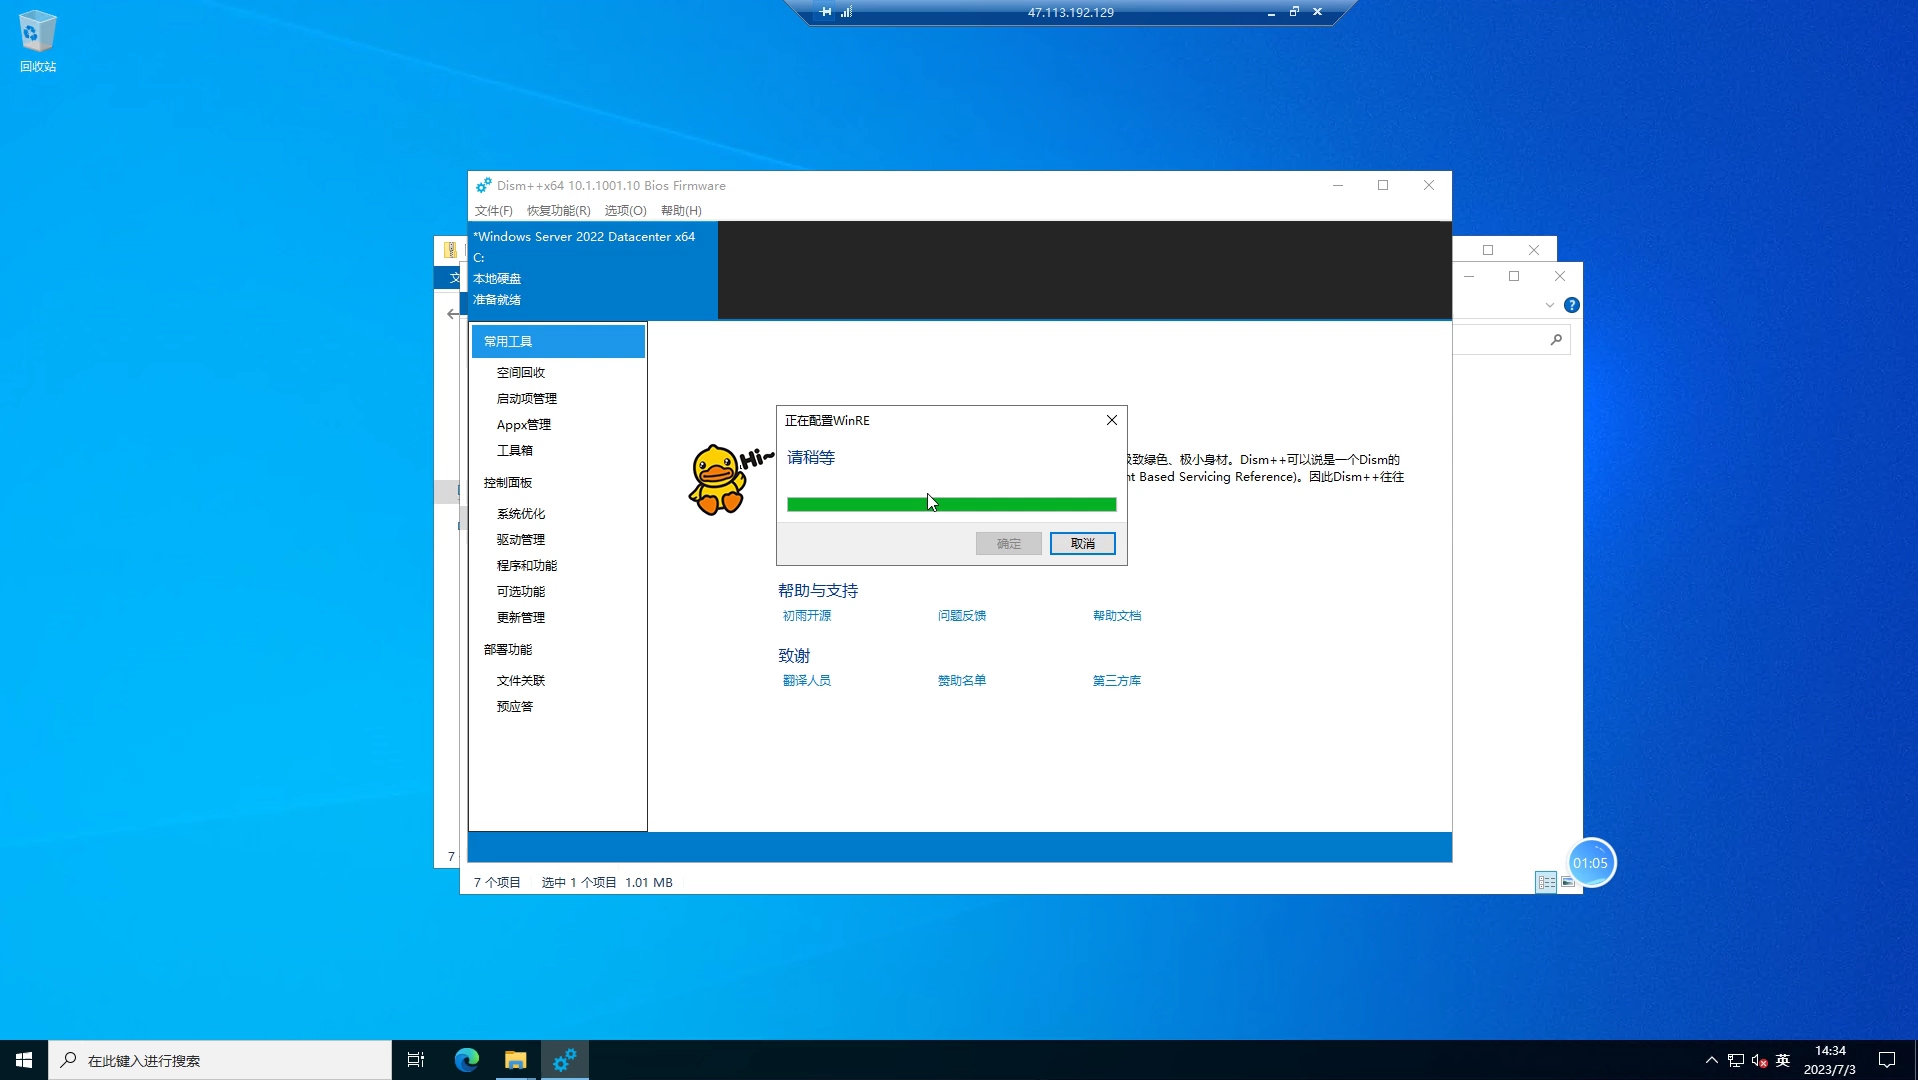1918x1080 pixels.
Task: Open the Recycle Bin on the desktop
Action: point(38,42)
